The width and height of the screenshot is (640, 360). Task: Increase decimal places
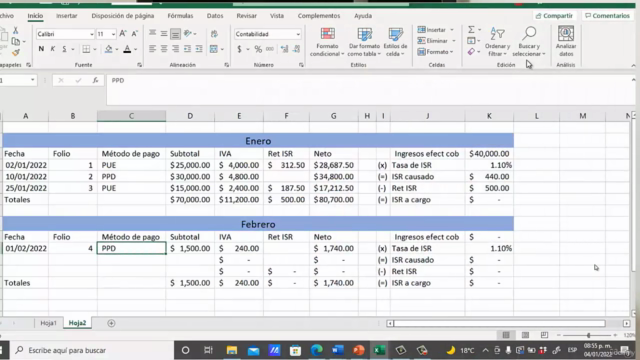pyautogui.click(x=284, y=49)
